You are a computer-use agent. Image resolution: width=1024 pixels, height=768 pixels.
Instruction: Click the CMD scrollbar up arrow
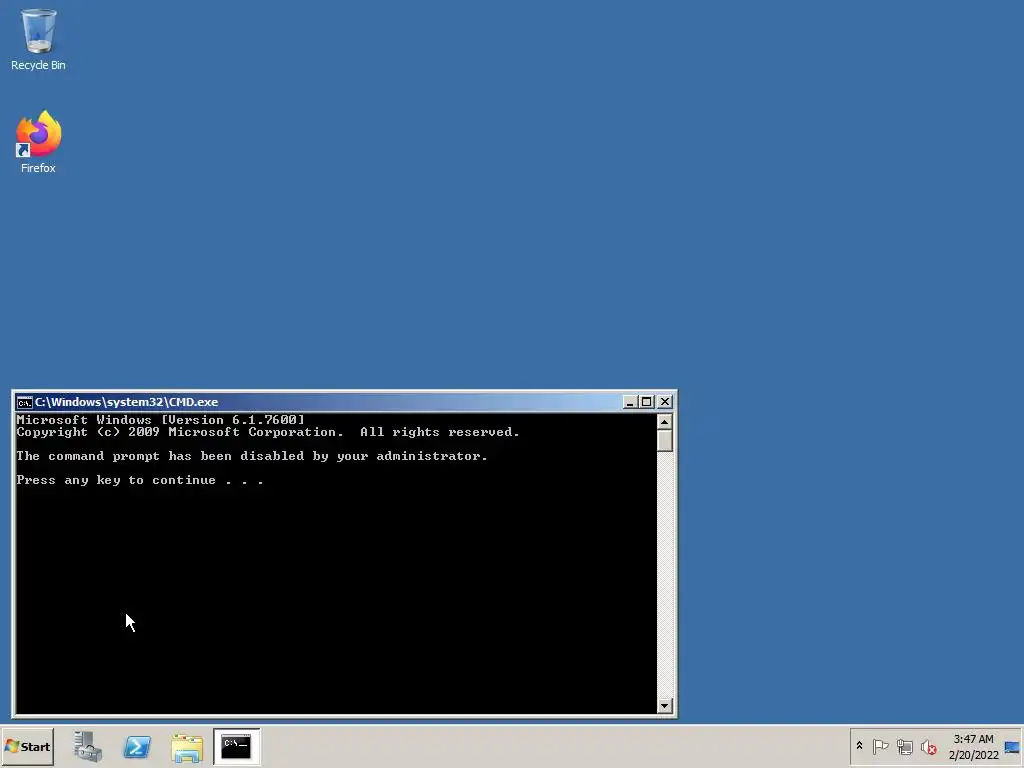click(x=664, y=422)
